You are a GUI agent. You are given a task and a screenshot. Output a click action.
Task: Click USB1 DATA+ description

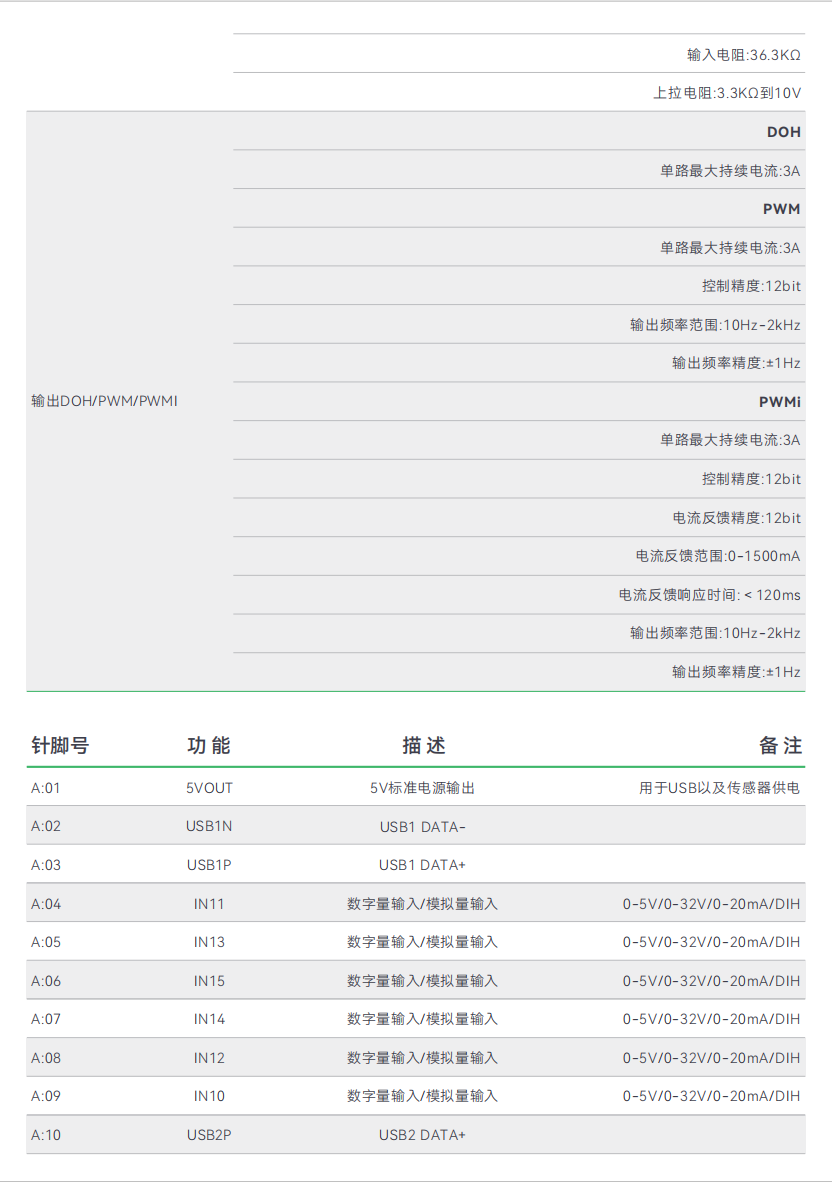tap(422, 866)
